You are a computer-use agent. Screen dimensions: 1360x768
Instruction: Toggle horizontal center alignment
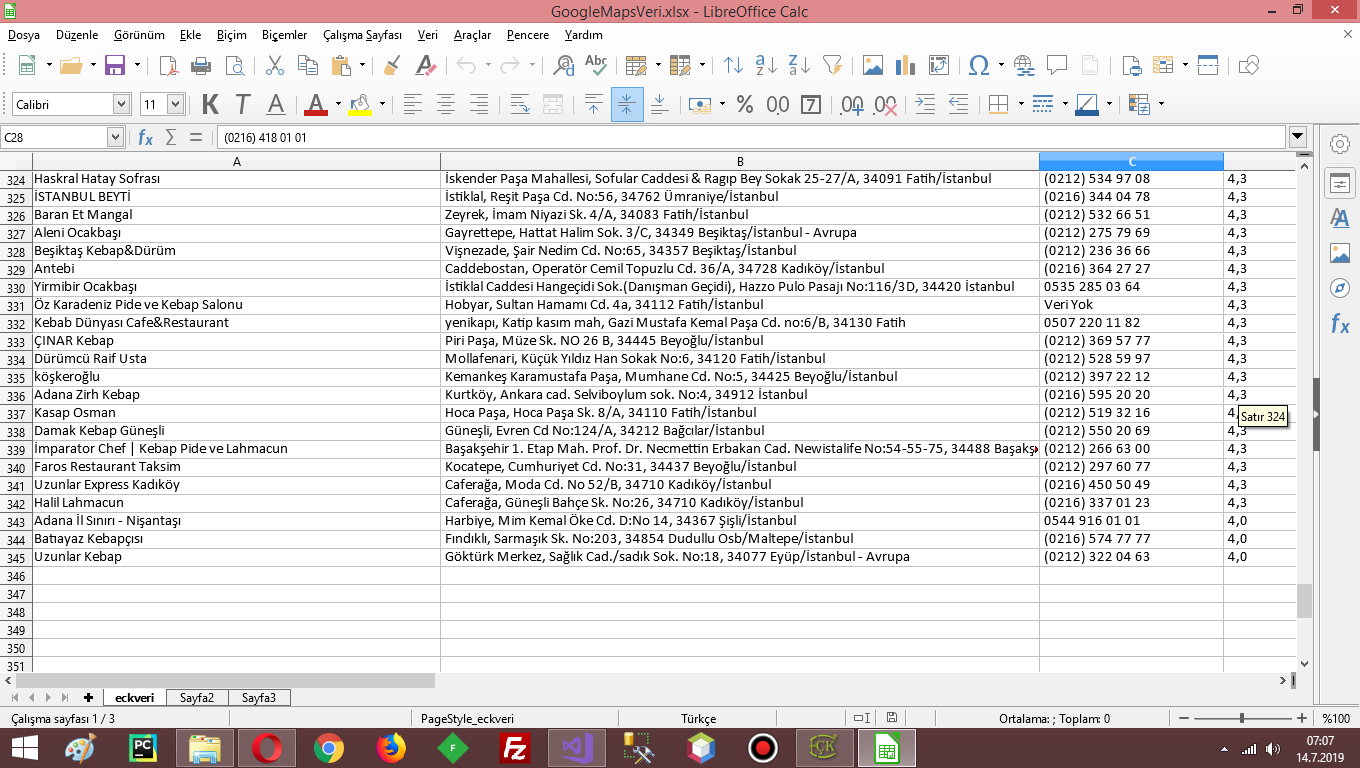pyautogui.click(x=446, y=104)
